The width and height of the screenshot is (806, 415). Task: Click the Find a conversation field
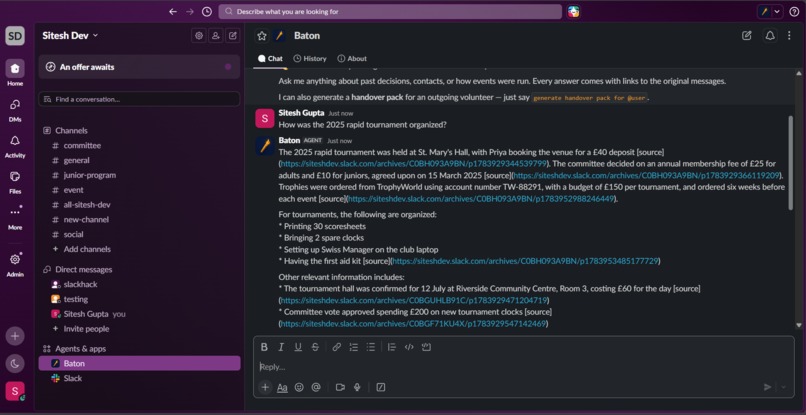pos(139,99)
